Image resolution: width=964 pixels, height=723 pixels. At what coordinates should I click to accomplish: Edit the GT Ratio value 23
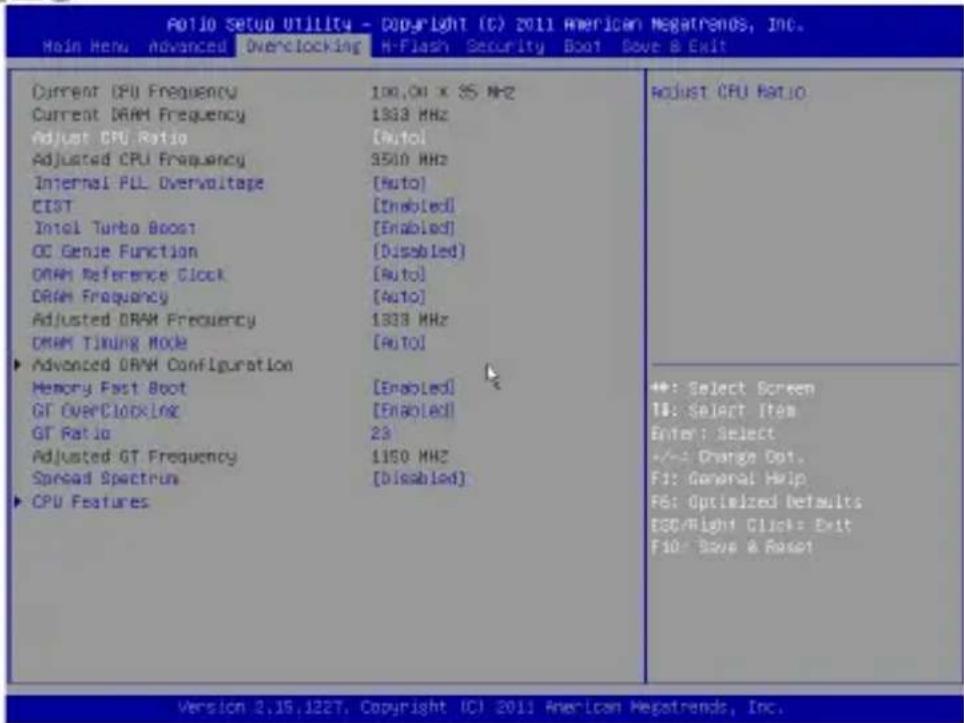click(x=381, y=433)
